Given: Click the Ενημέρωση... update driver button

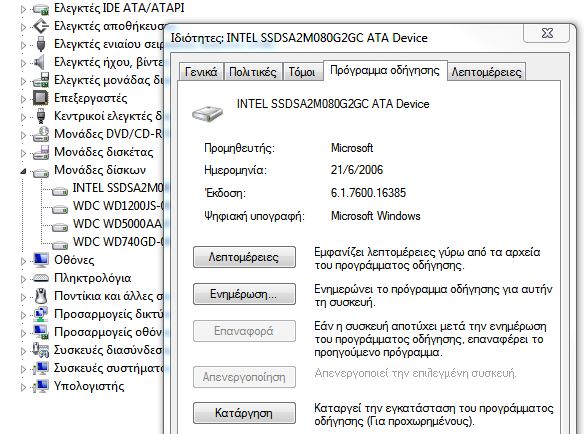Looking at the screenshot, I should (244, 294).
